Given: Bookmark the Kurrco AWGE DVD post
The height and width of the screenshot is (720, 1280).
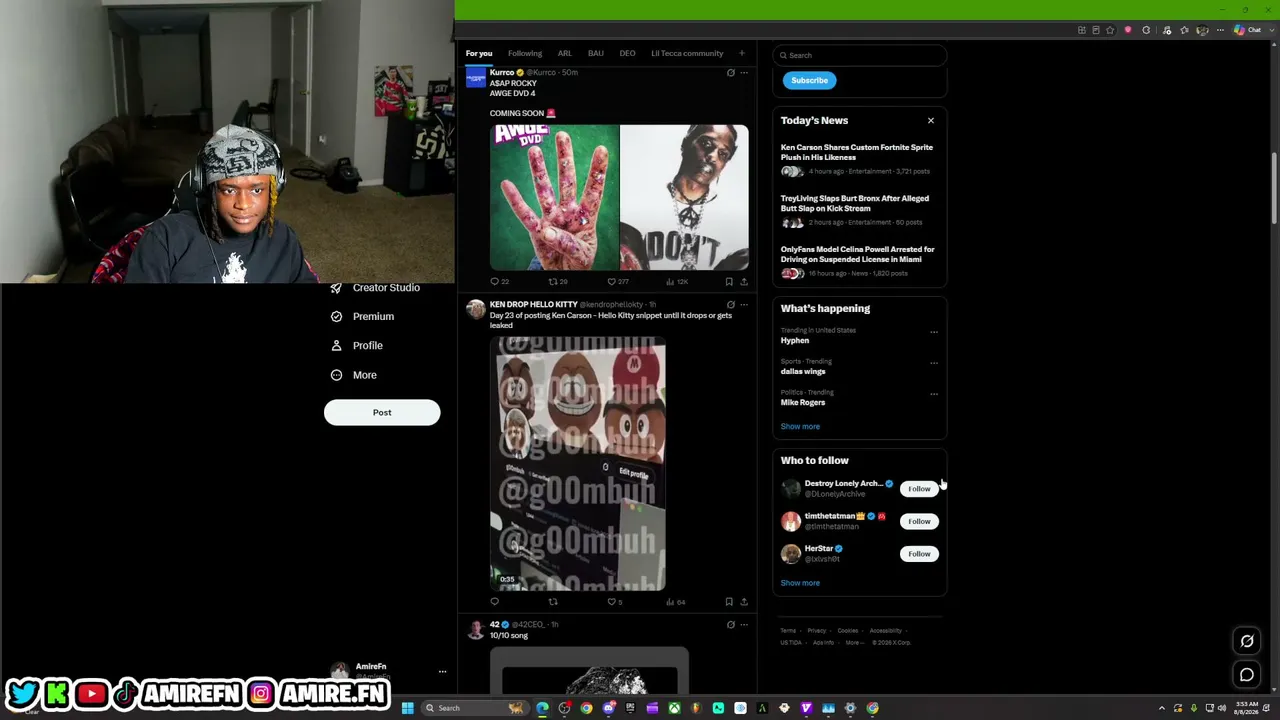Looking at the screenshot, I should point(729,282).
